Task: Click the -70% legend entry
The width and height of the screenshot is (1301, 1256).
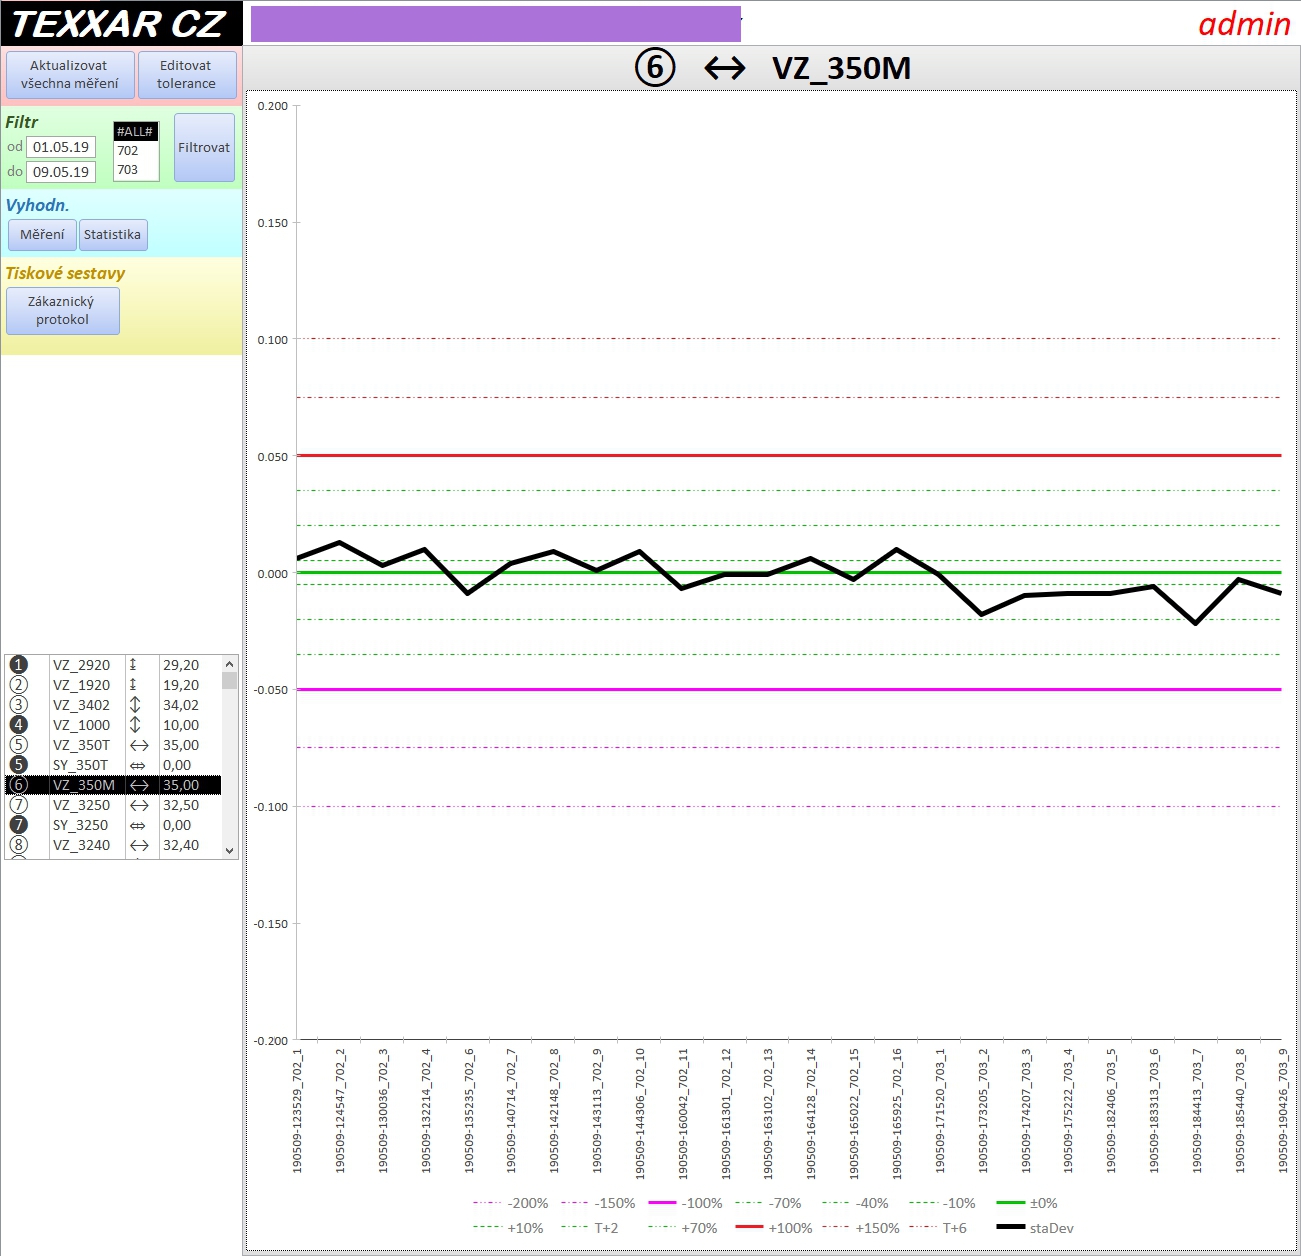Action: (768, 1203)
